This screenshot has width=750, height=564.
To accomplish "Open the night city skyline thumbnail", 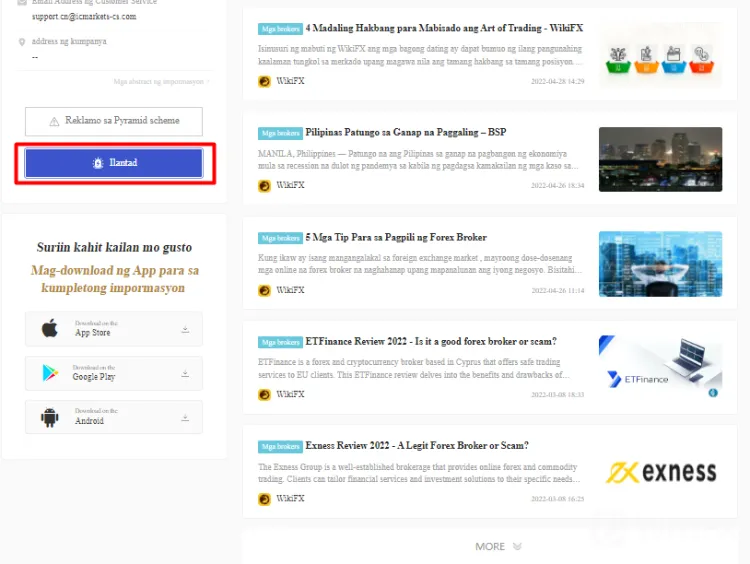I will [x=661, y=159].
